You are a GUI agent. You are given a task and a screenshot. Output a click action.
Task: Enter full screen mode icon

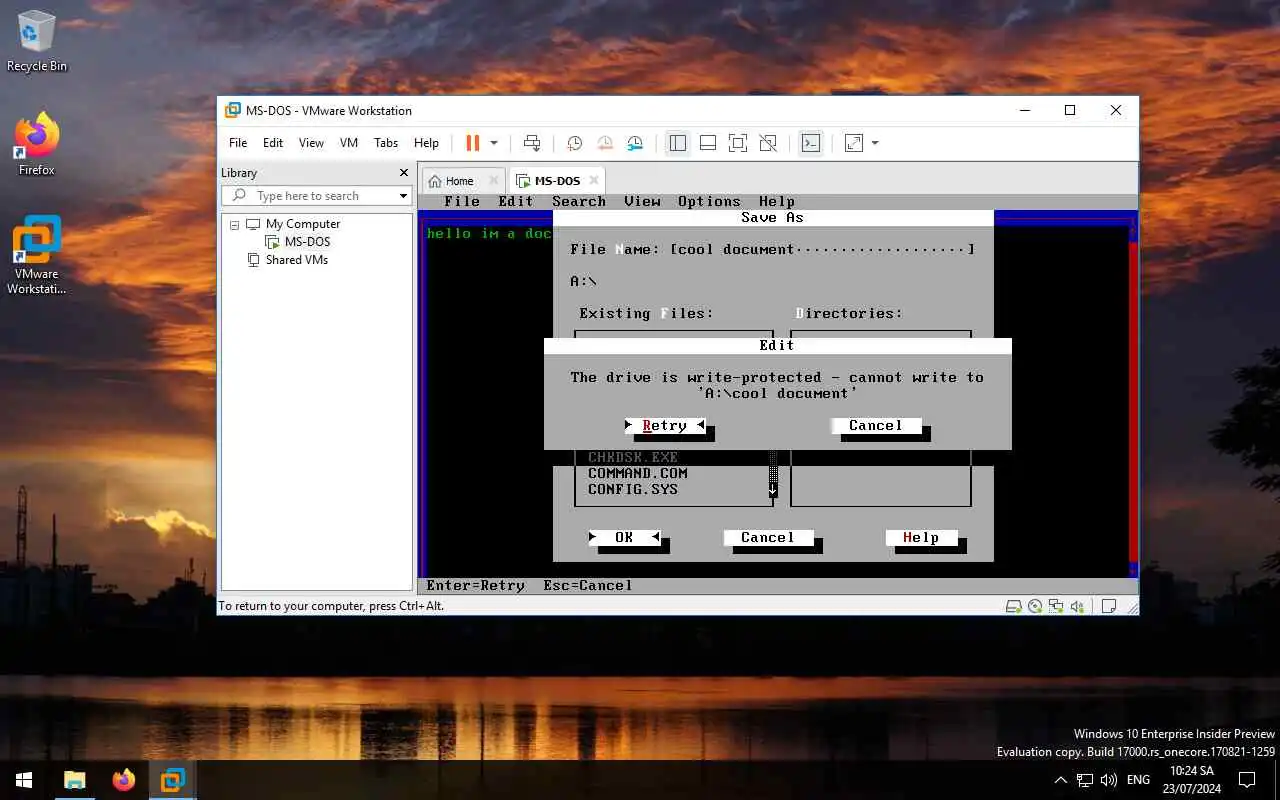(738, 143)
